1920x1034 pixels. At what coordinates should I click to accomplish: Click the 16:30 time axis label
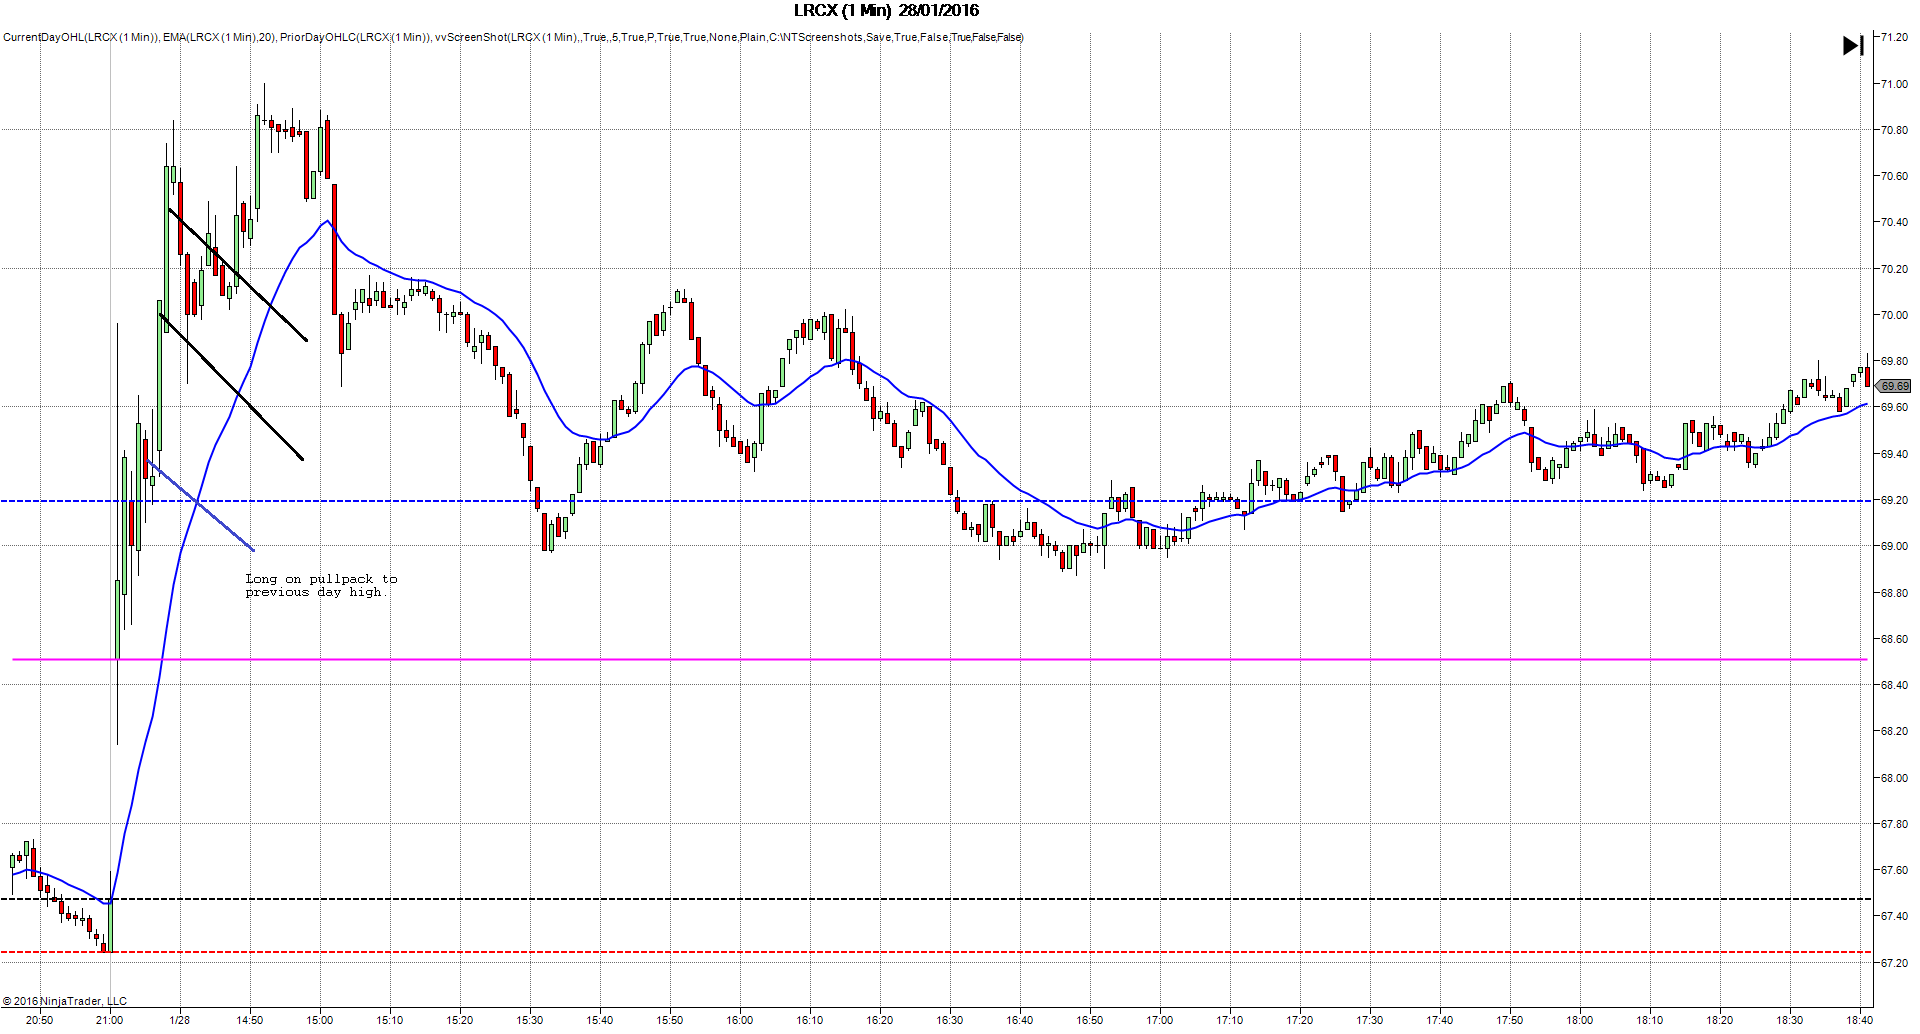[950, 1020]
